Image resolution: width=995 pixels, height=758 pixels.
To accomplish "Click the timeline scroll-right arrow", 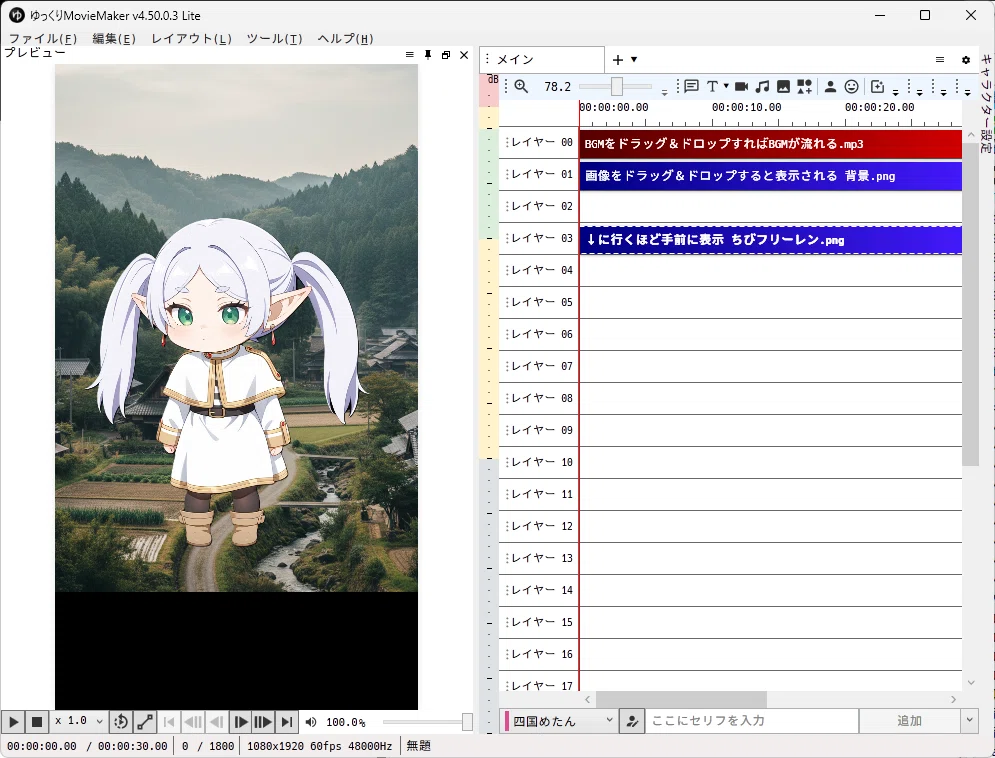I will pos(954,699).
